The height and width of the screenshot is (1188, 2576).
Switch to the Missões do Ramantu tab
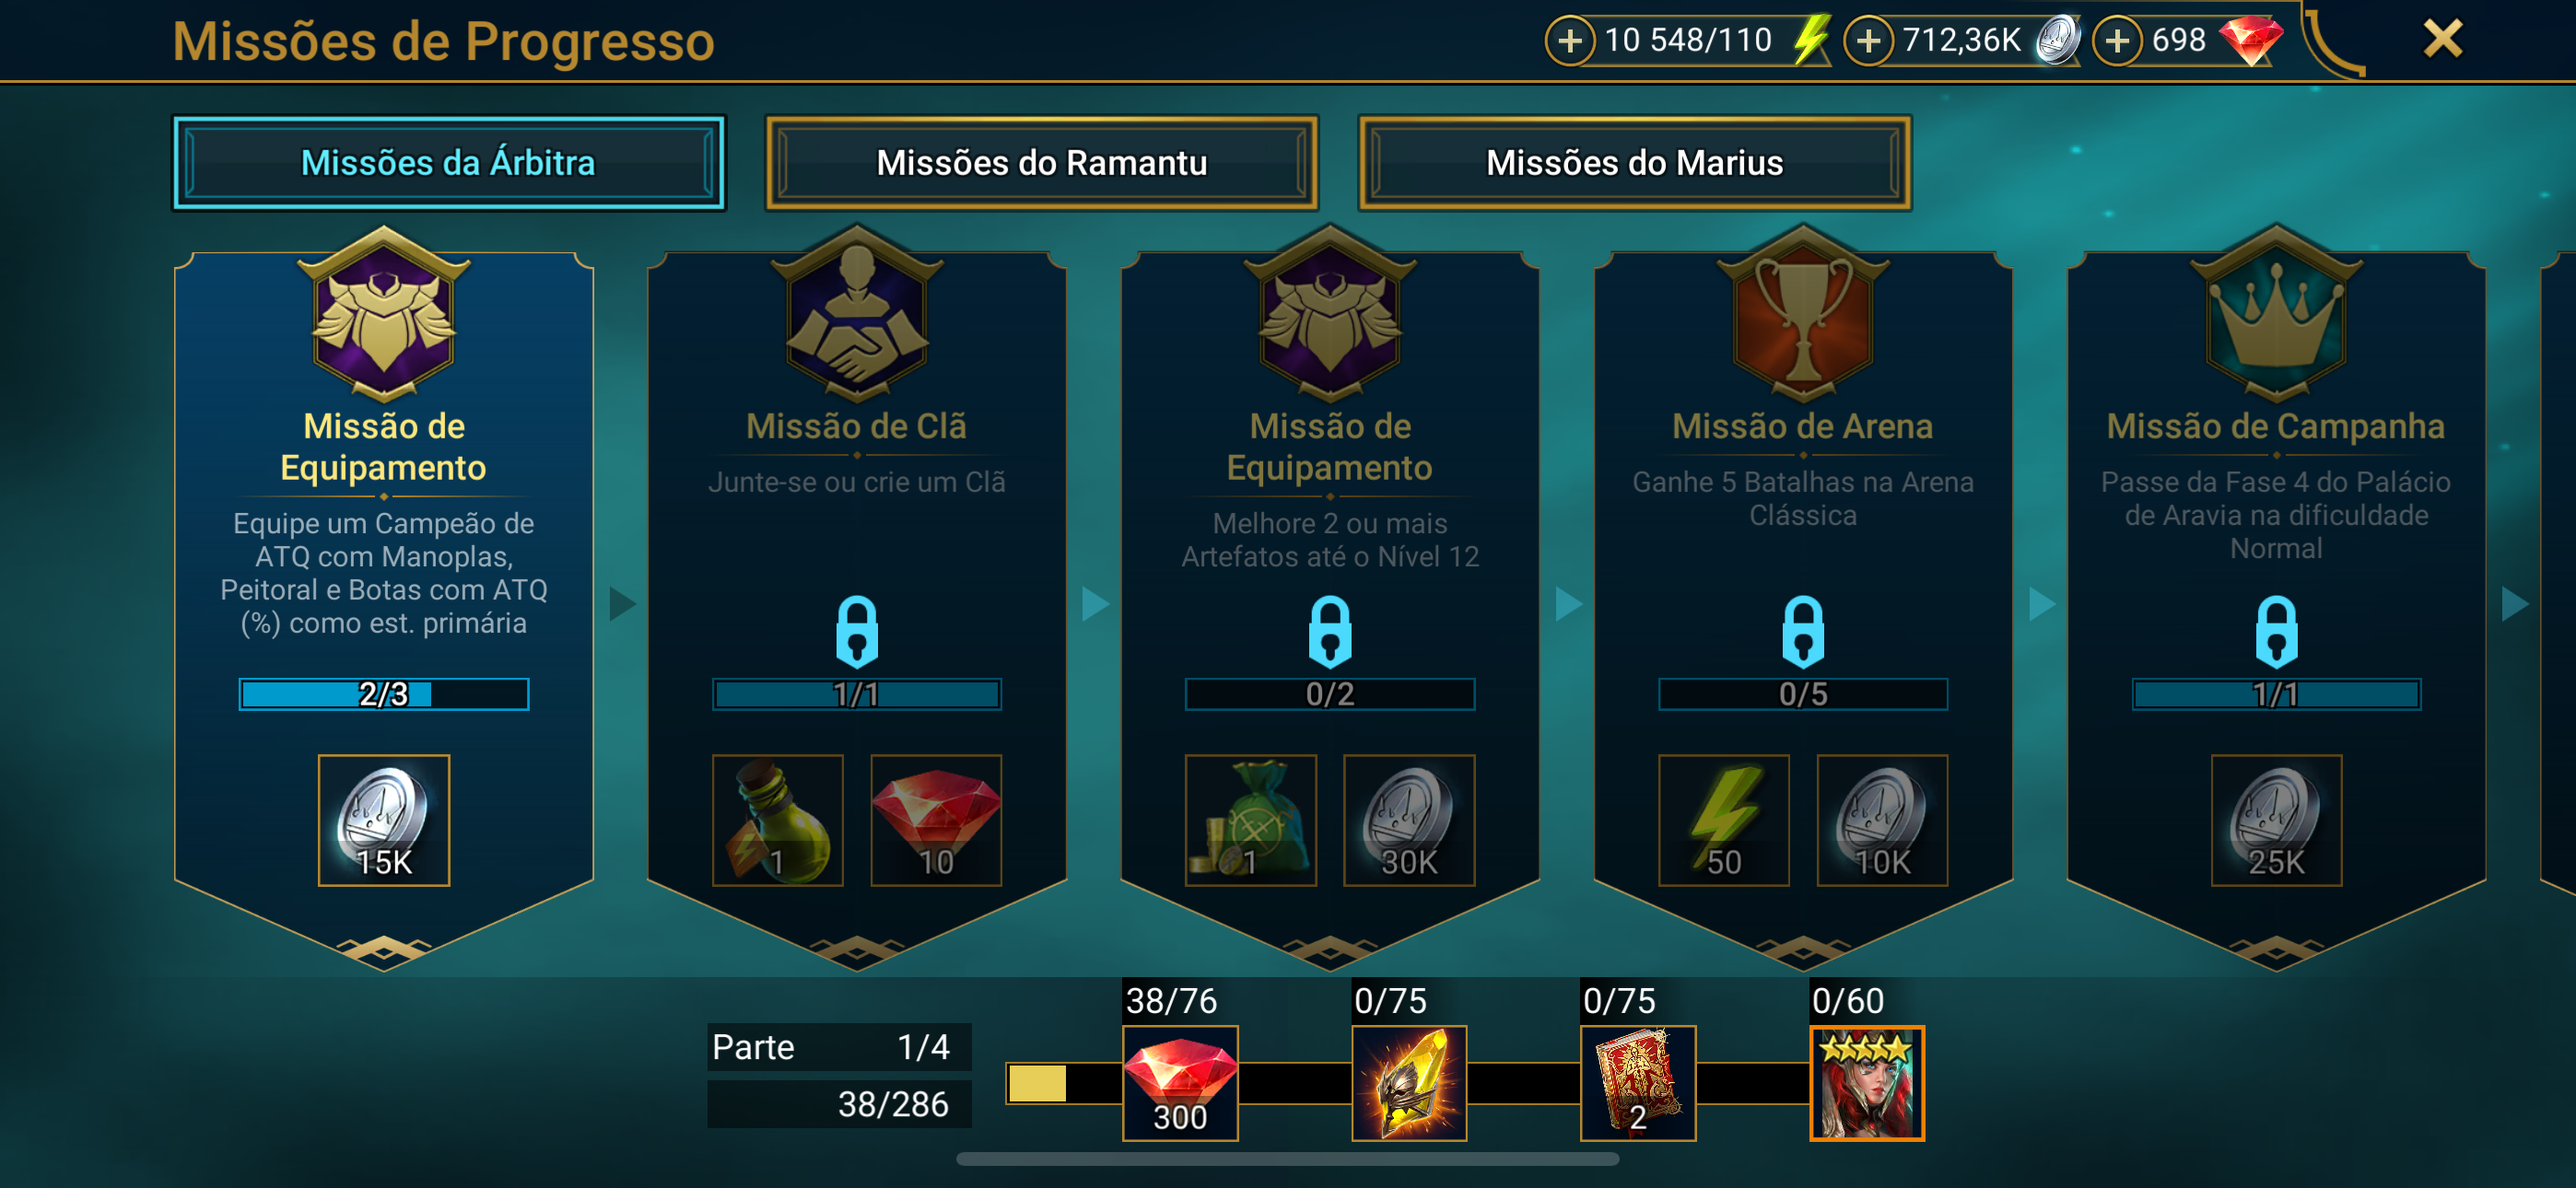coord(1041,163)
